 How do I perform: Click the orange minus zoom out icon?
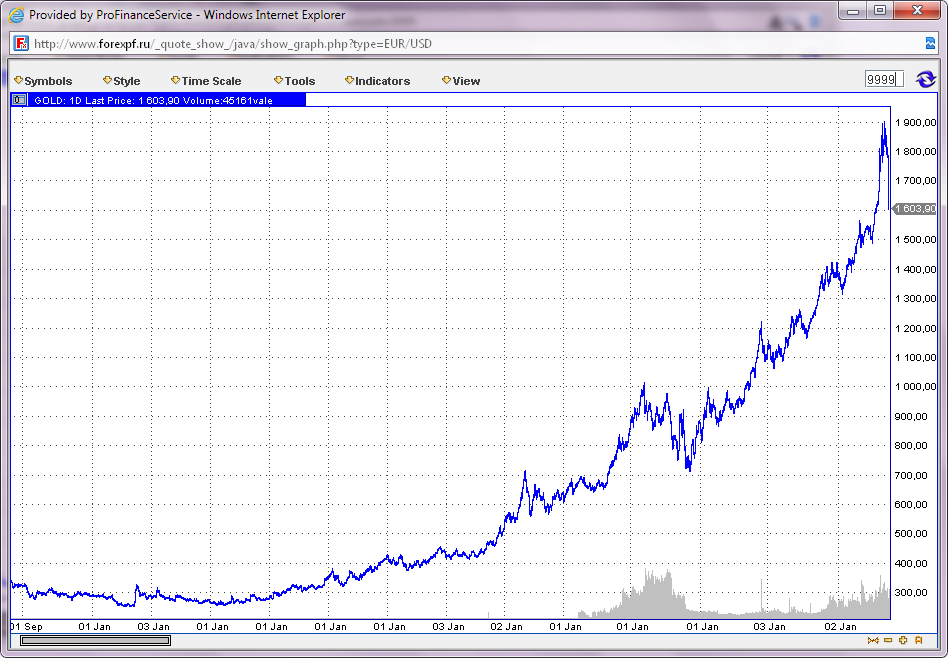pyautogui.click(x=888, y=640)
